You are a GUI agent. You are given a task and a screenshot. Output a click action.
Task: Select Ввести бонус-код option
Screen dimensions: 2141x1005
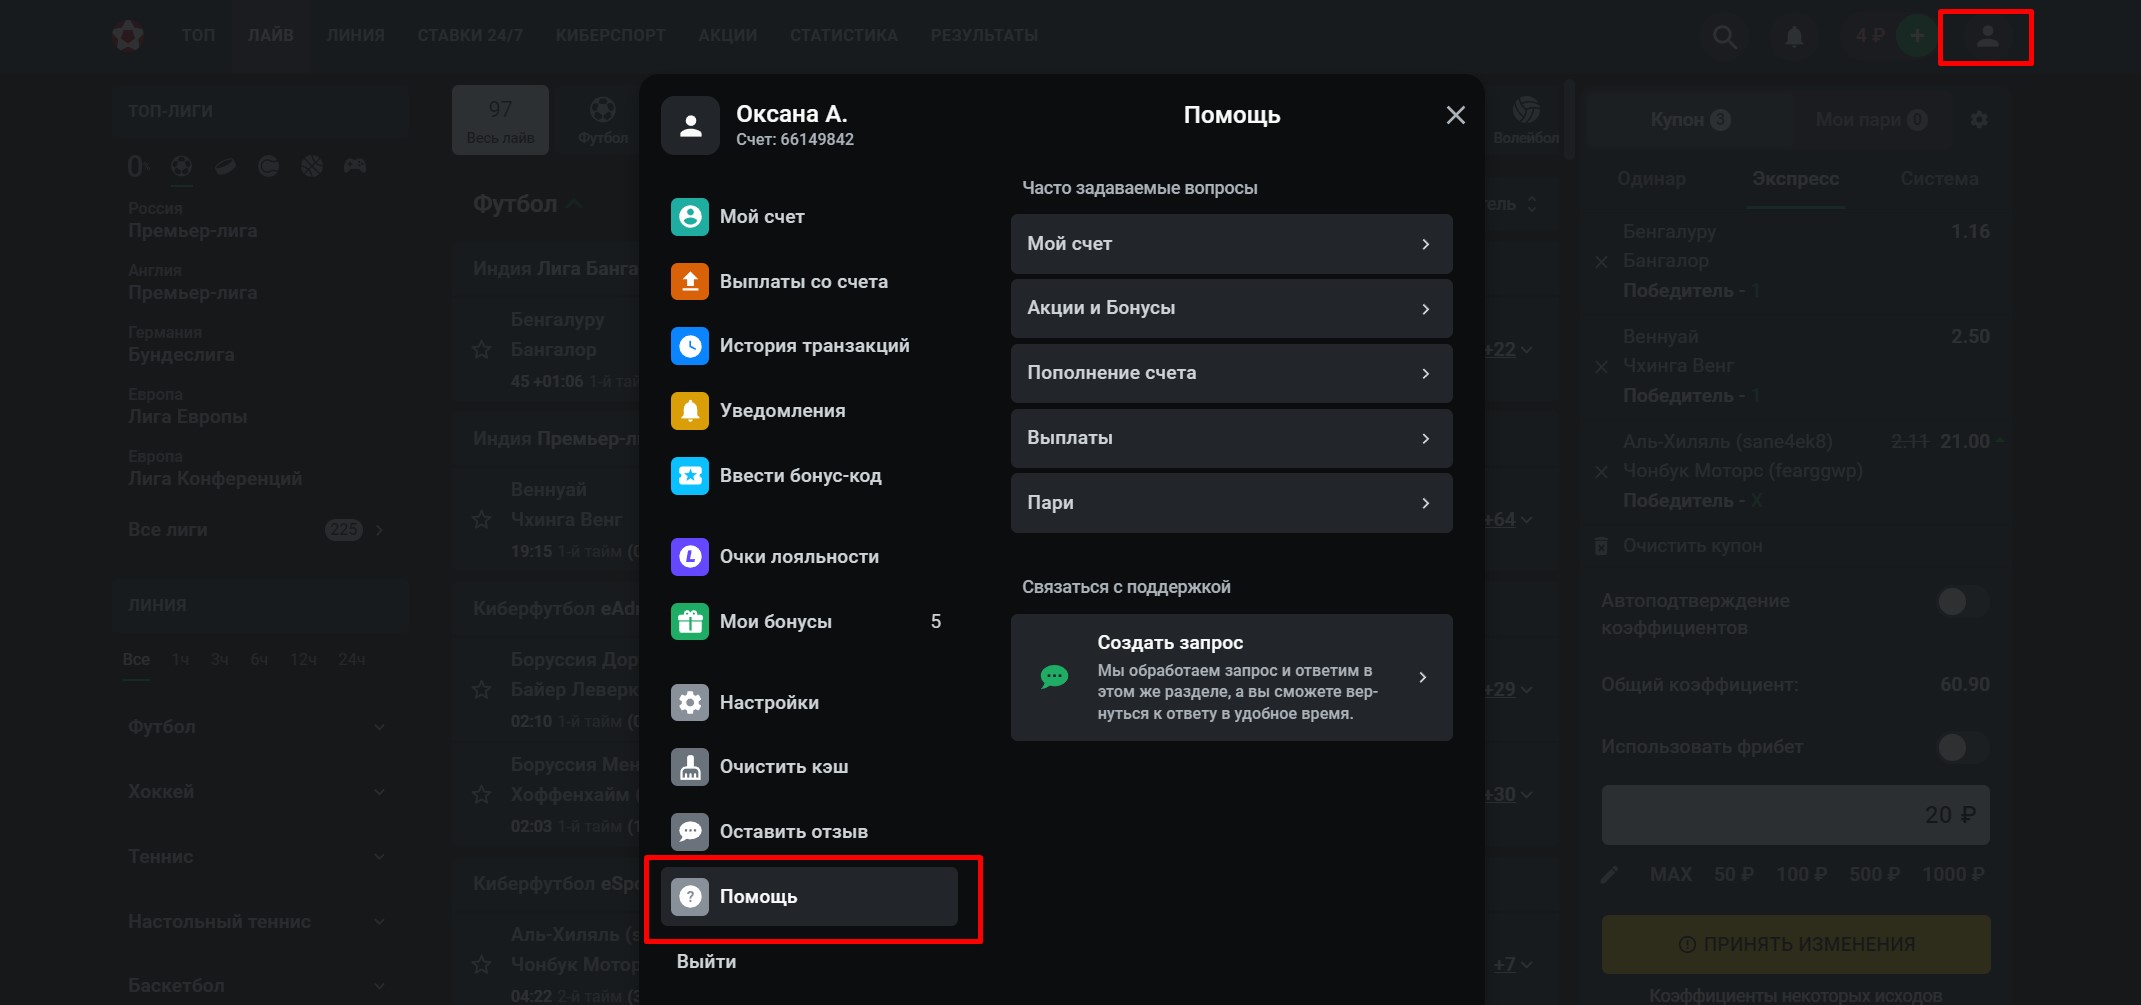799,476
